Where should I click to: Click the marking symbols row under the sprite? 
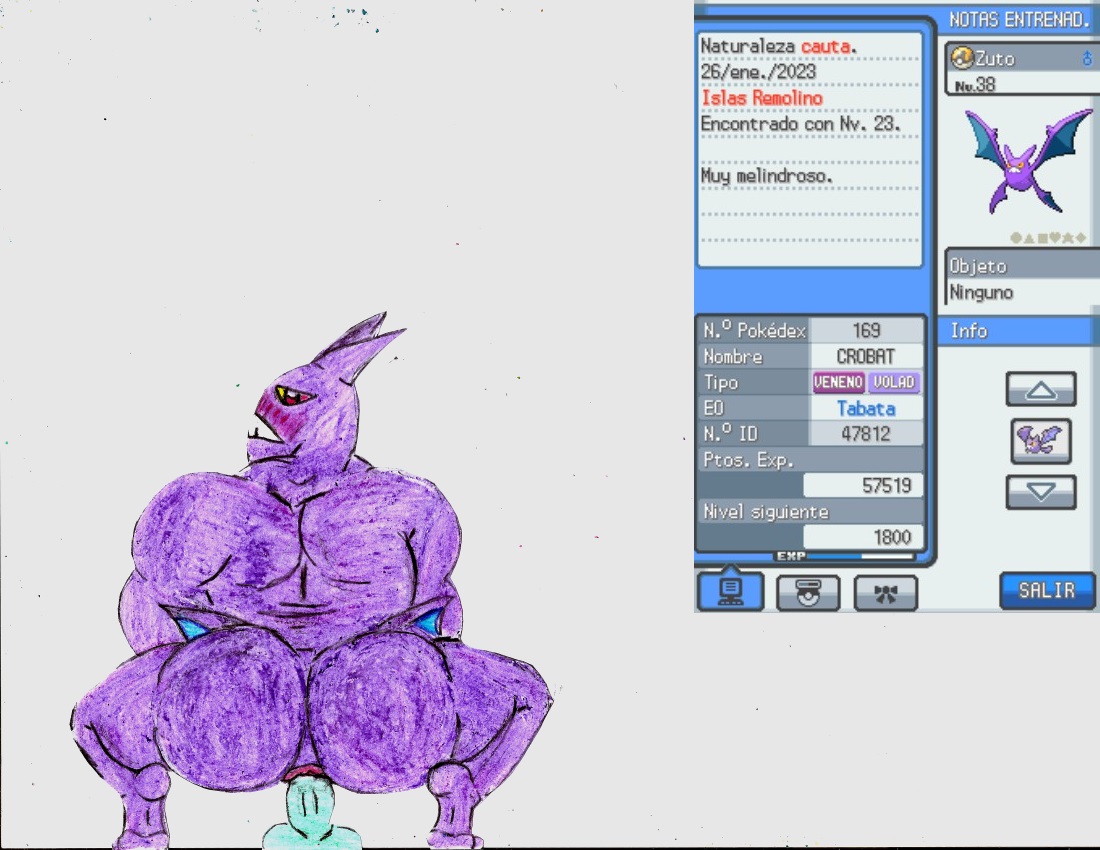point(1048,238)
